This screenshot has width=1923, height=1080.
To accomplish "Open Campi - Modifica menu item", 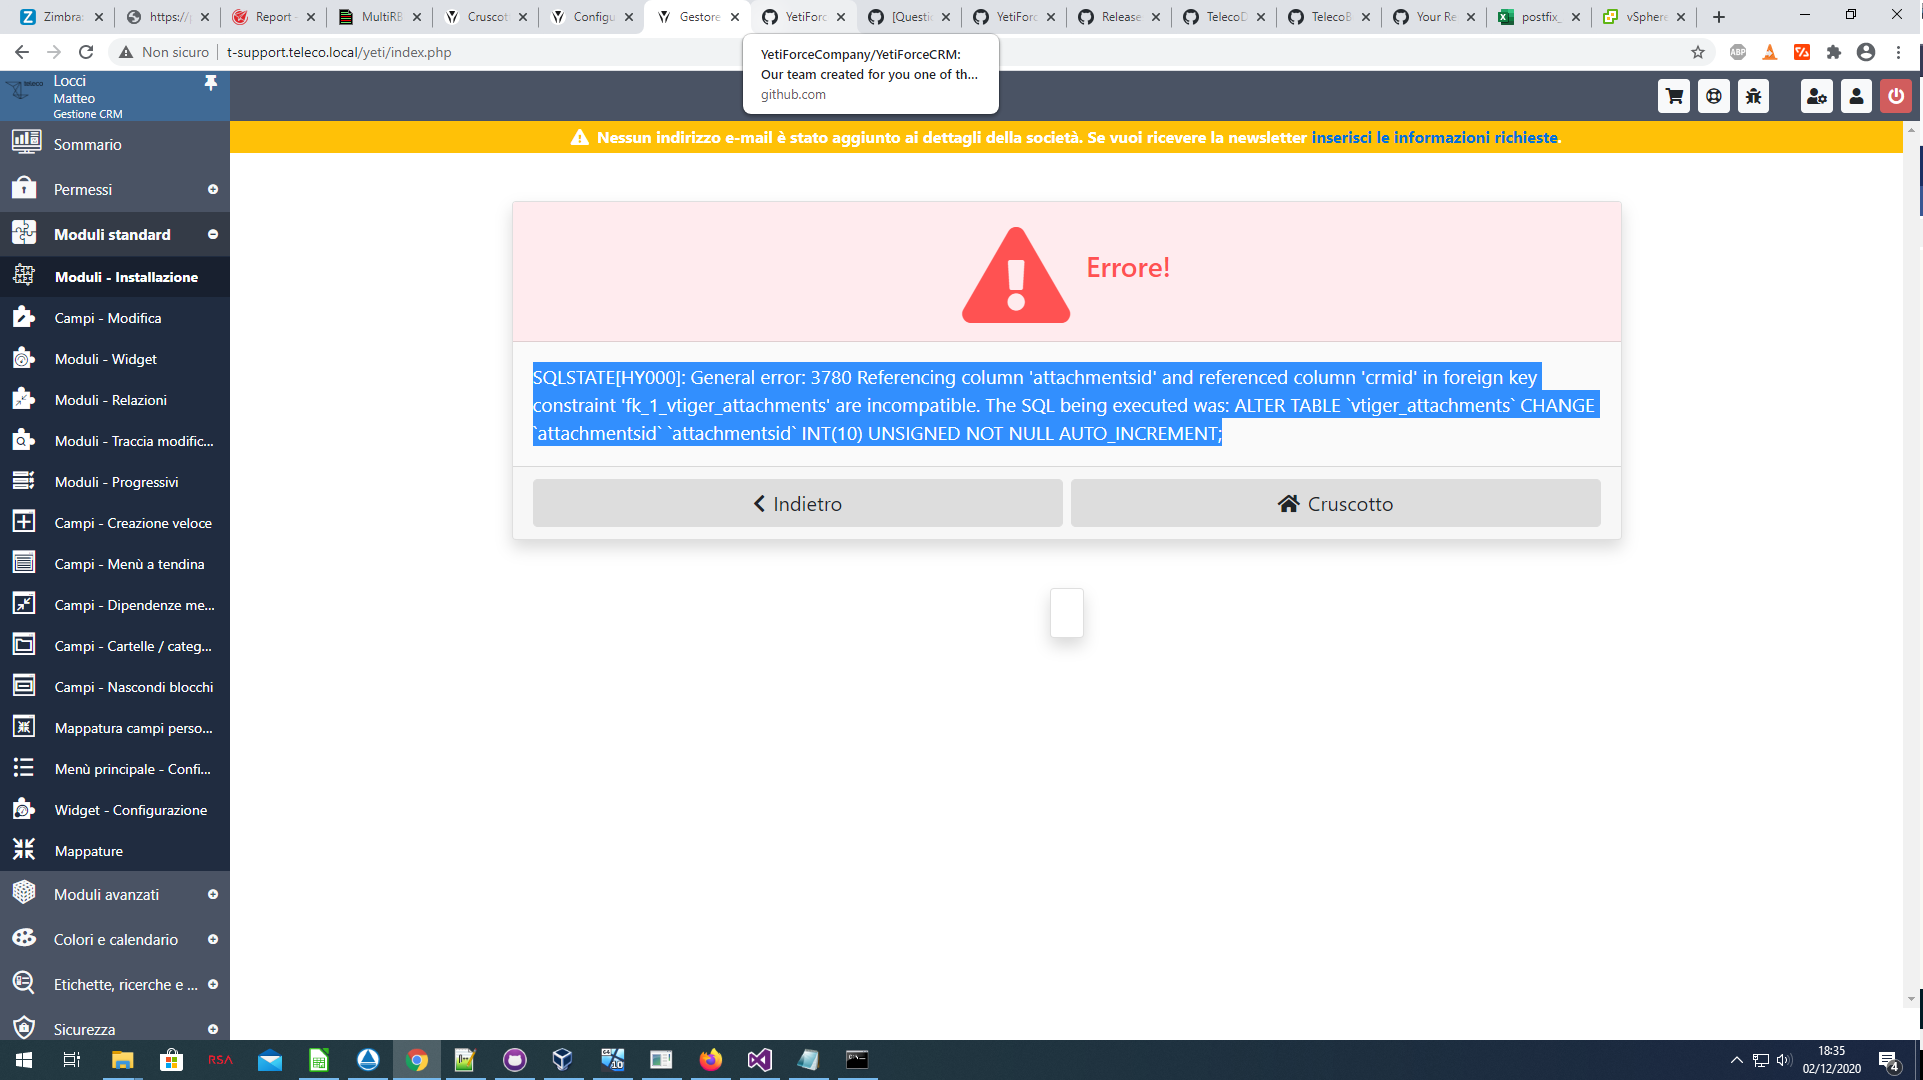I will pos(108,318).
